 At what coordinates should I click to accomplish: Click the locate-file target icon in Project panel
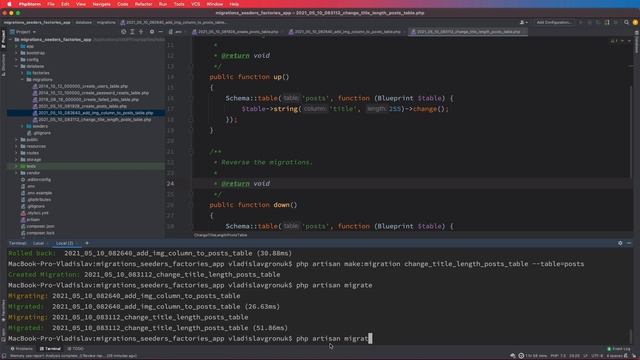tap(123, 32)
